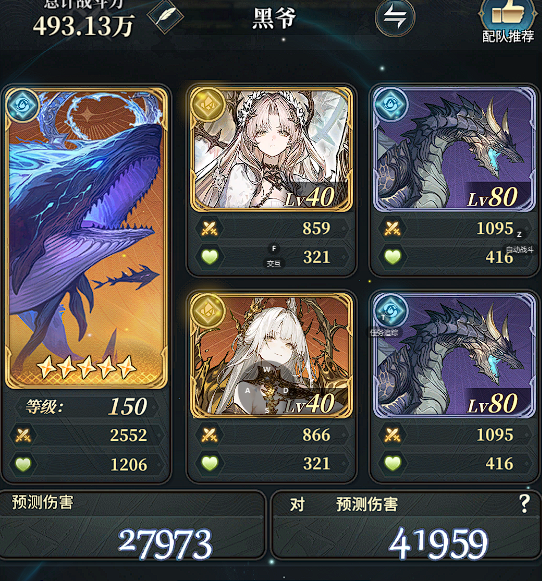Click the feather edit icon beside team name
Image resolution: width=542 pixels, height=581 pixels.
[x=165, y=17]
